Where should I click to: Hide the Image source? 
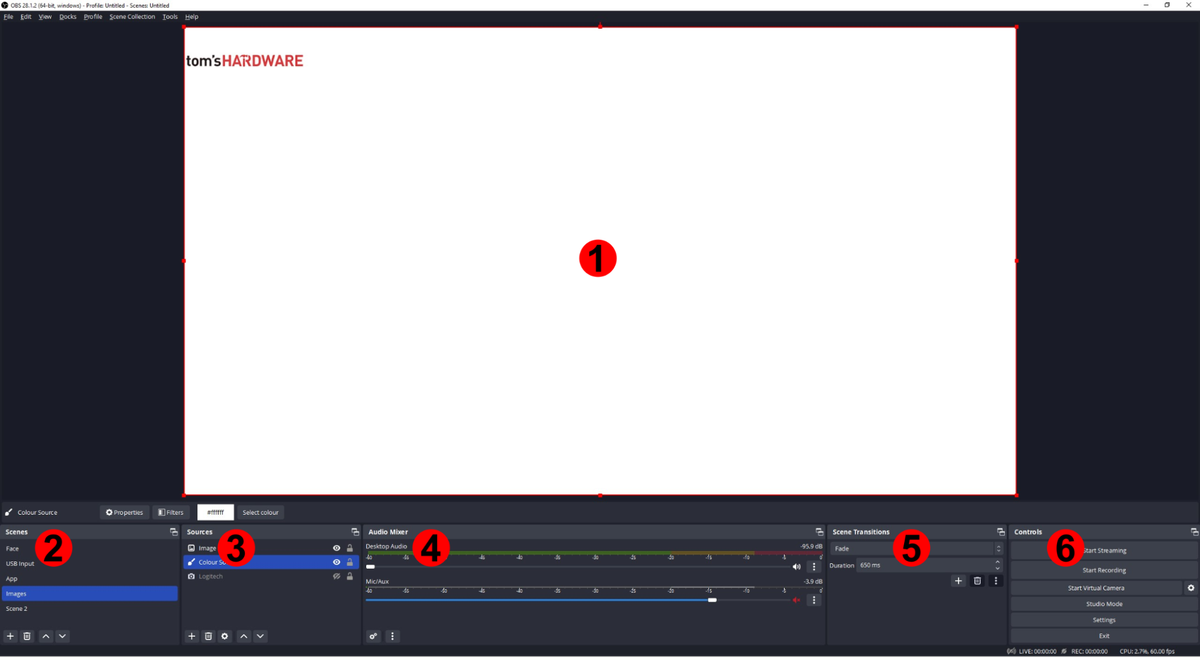point(335,547)
